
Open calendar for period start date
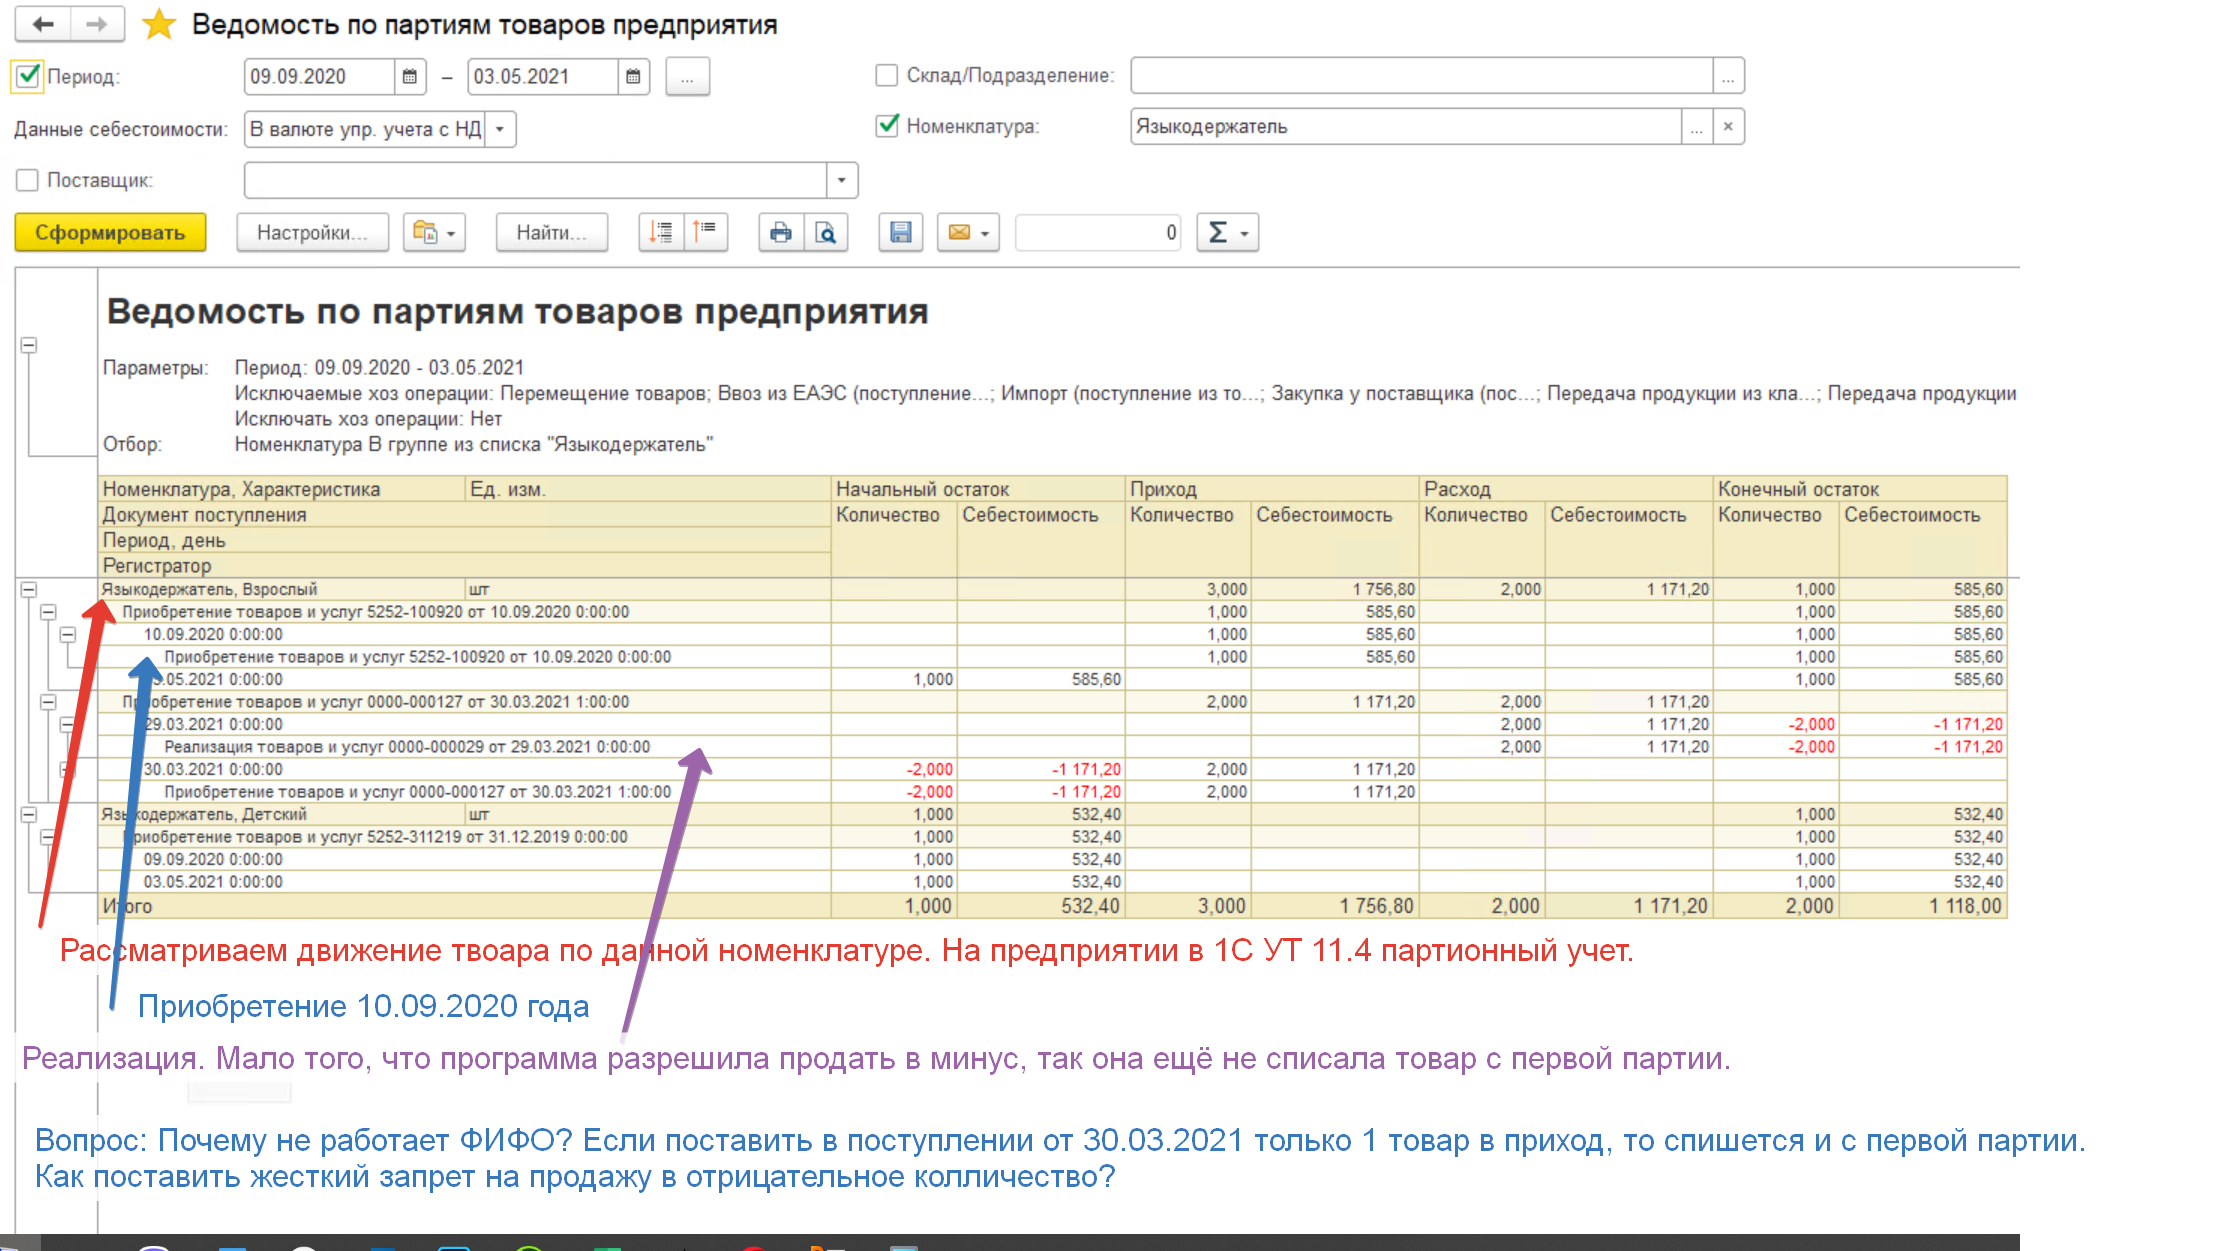coord(409,77)
